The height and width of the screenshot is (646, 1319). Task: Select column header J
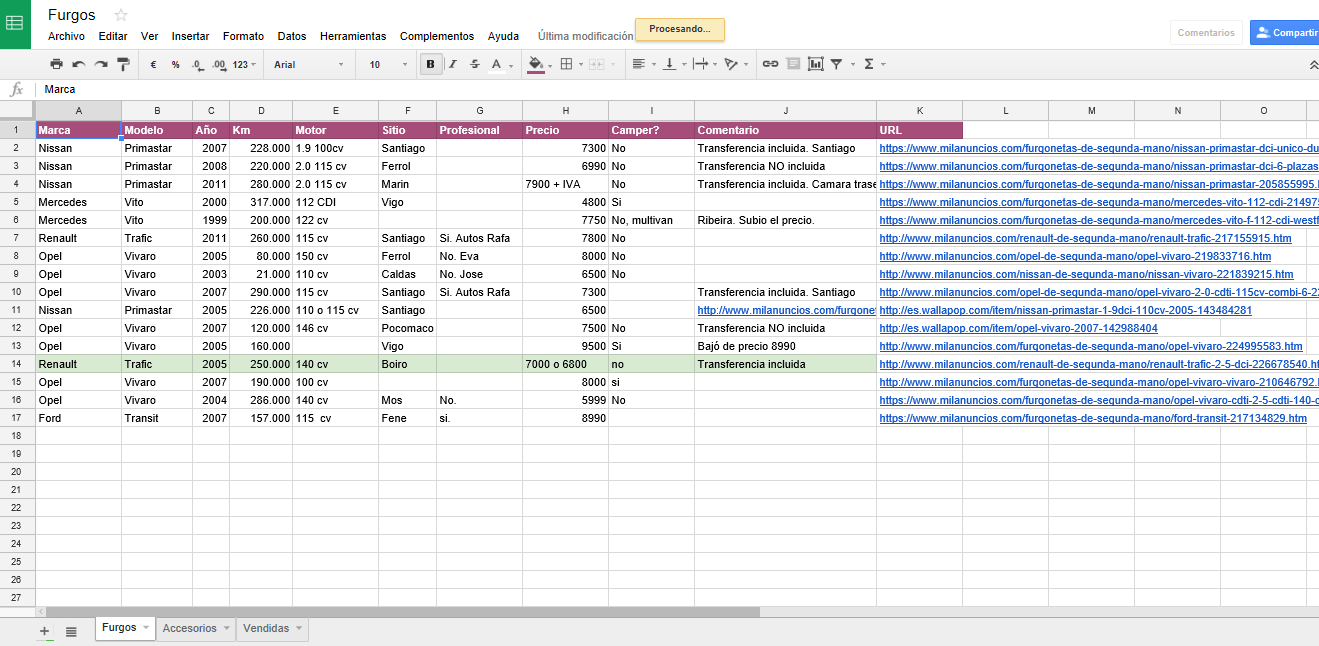pyautogui.click(x=786, y=110)
